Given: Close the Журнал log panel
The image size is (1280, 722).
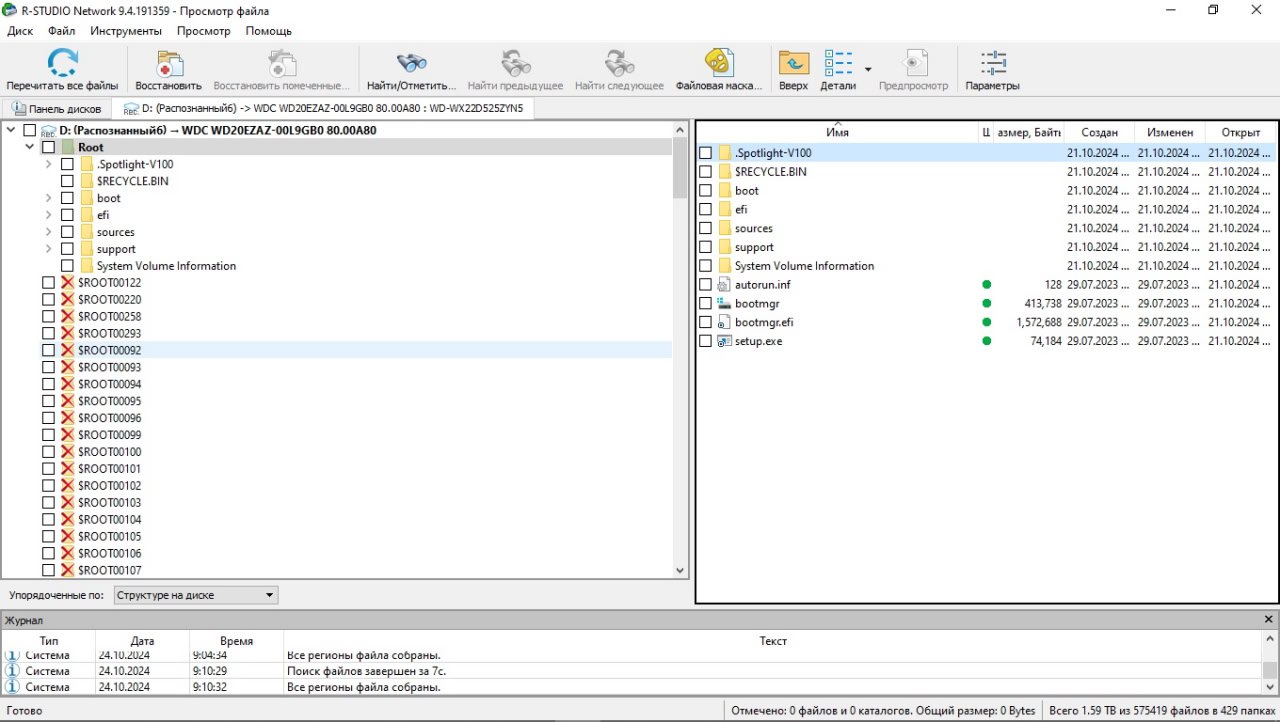Looking at the screenshot, I should coord(1269,620).
